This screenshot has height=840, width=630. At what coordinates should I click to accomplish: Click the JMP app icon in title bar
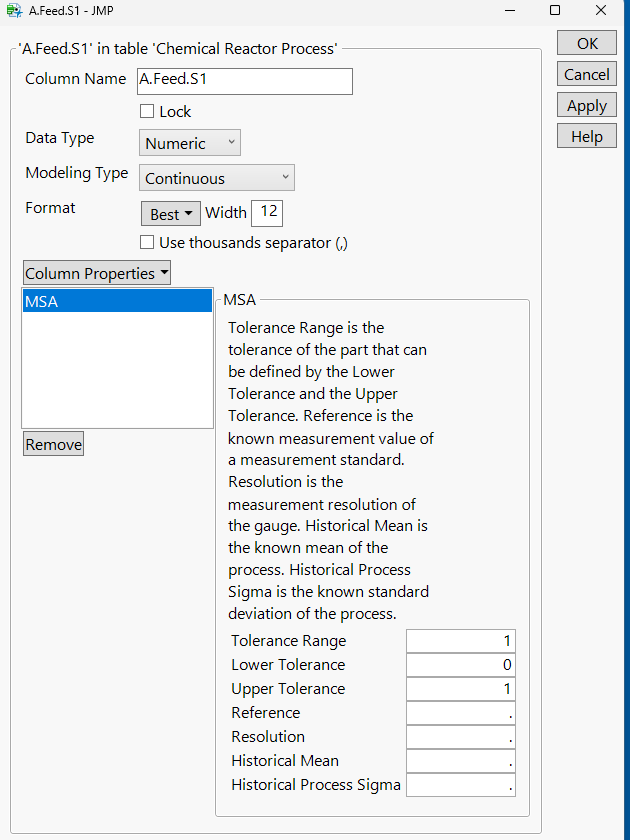click(x=13, y=10)
